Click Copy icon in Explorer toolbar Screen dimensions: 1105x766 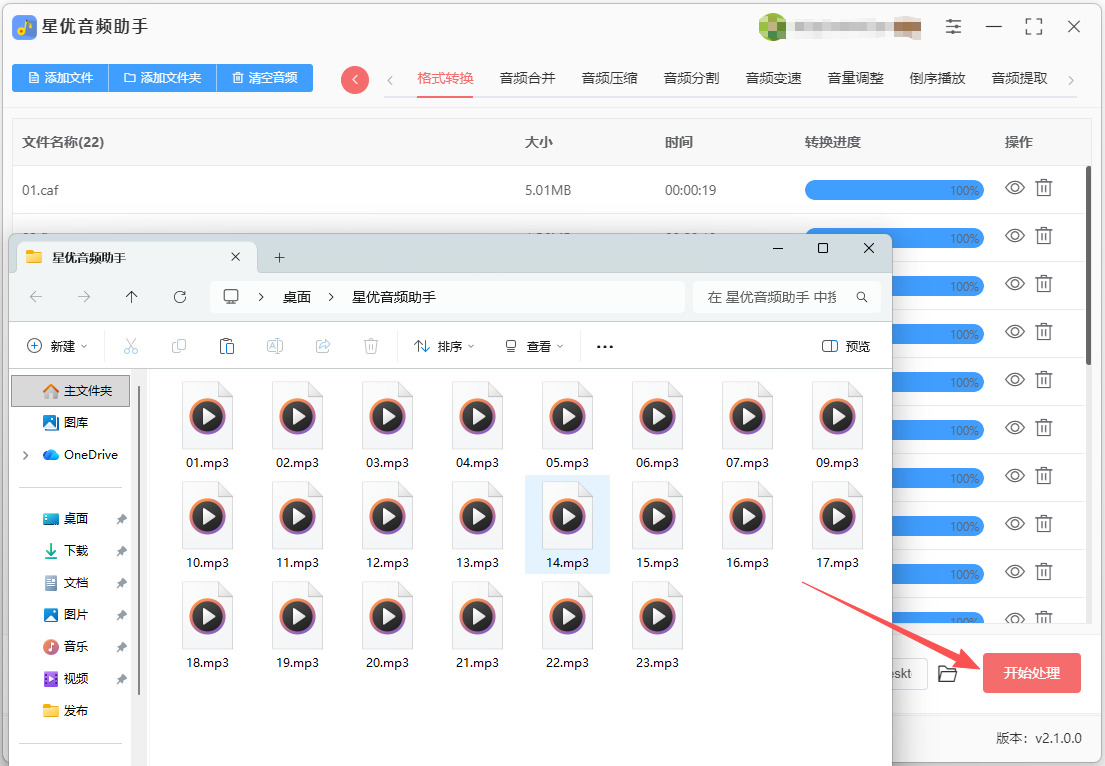click(179, 346)
